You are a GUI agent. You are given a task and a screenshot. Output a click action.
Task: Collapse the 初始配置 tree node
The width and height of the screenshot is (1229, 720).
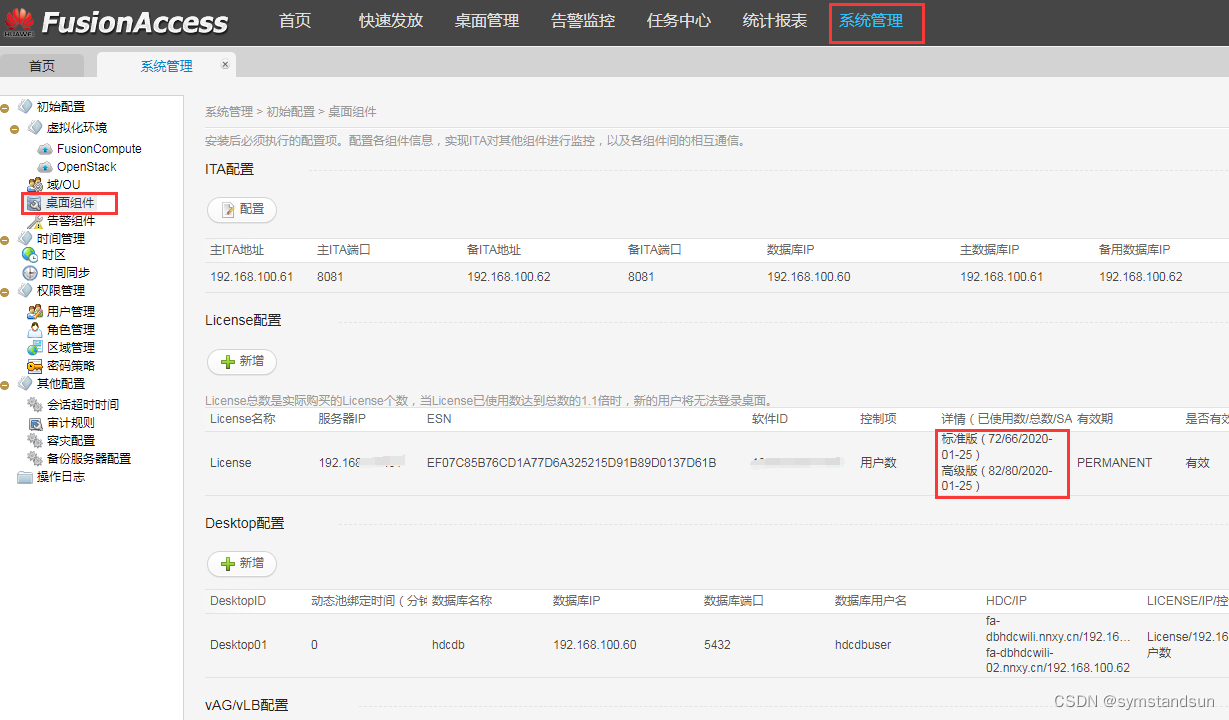[x=6, y=108]
